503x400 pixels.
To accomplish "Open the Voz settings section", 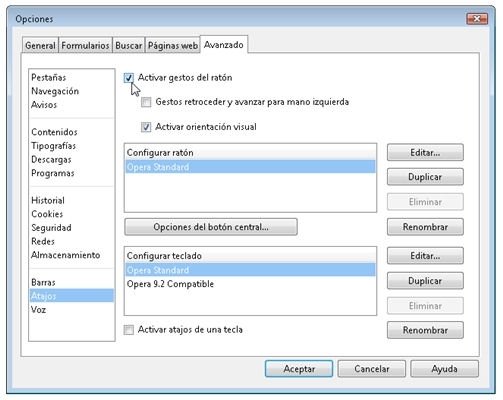I will 38,310.
